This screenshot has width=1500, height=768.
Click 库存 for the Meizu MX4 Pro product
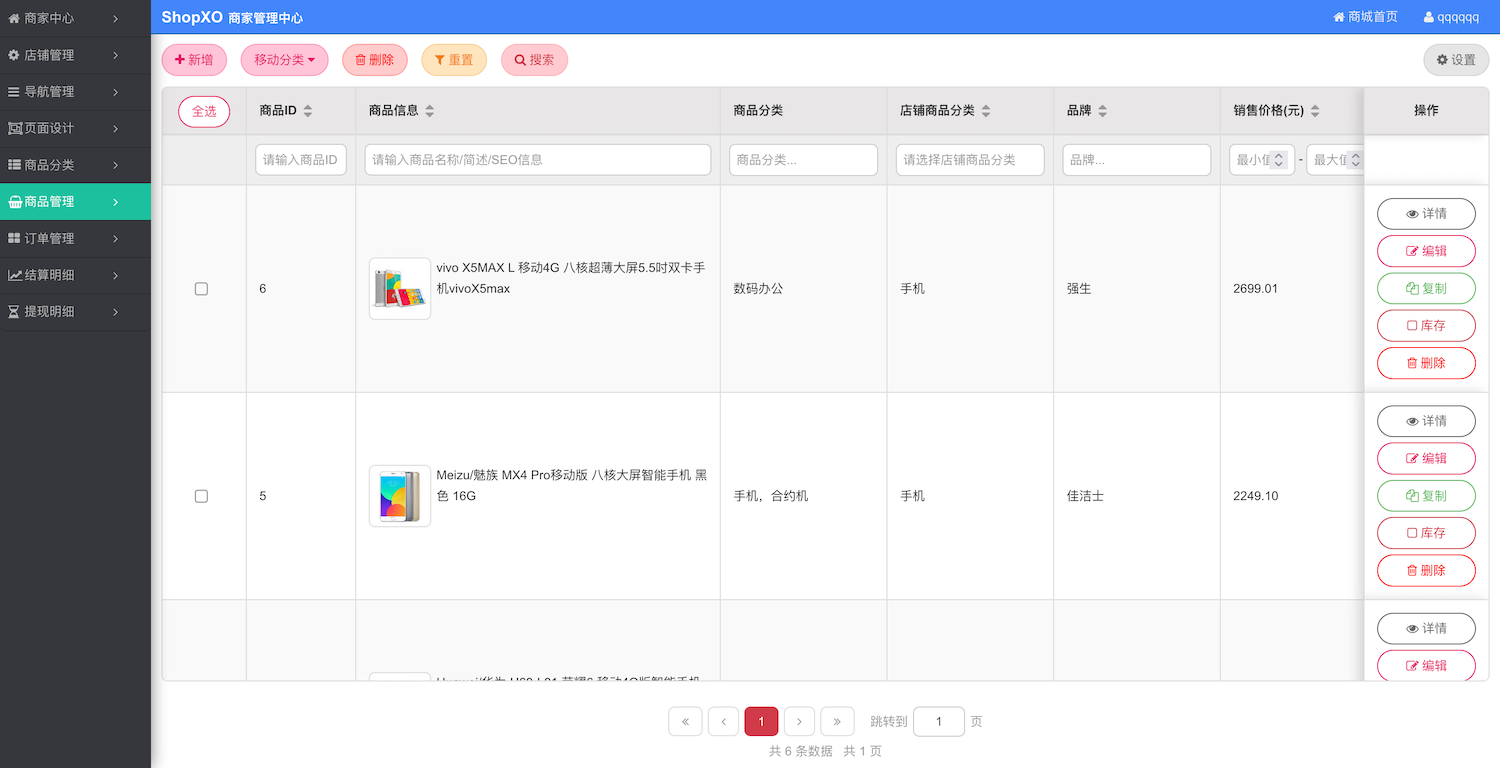(1426, 533)
